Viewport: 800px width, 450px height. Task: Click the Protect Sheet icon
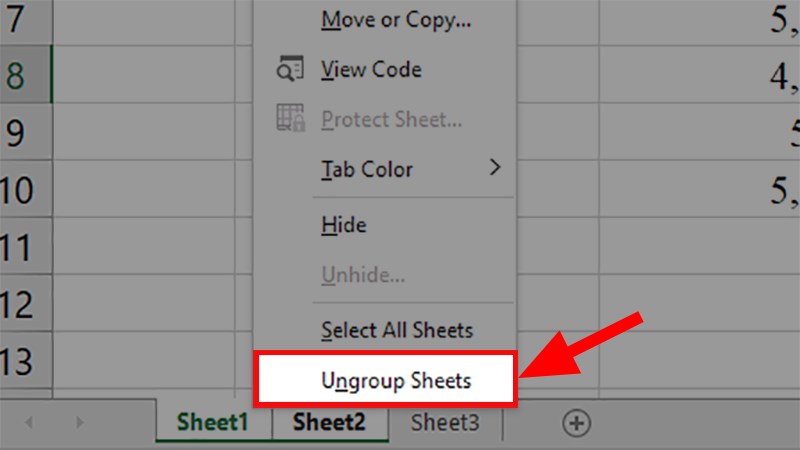288,120
